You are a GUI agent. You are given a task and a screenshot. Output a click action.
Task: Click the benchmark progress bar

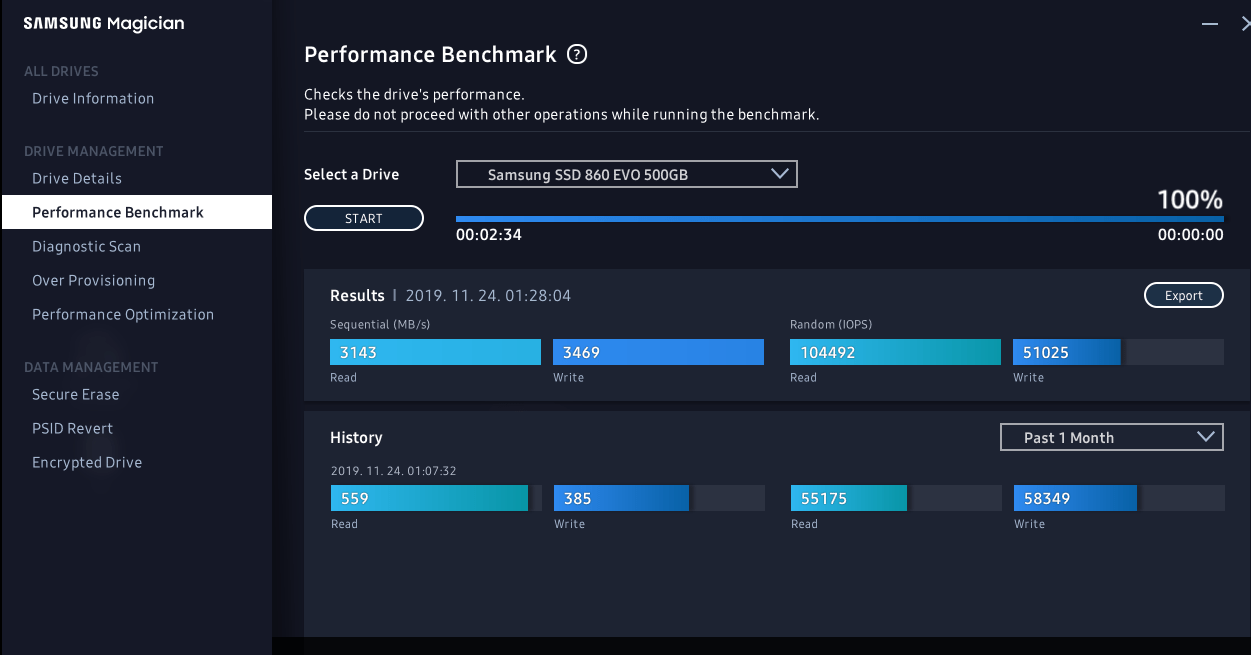(839, 218)
